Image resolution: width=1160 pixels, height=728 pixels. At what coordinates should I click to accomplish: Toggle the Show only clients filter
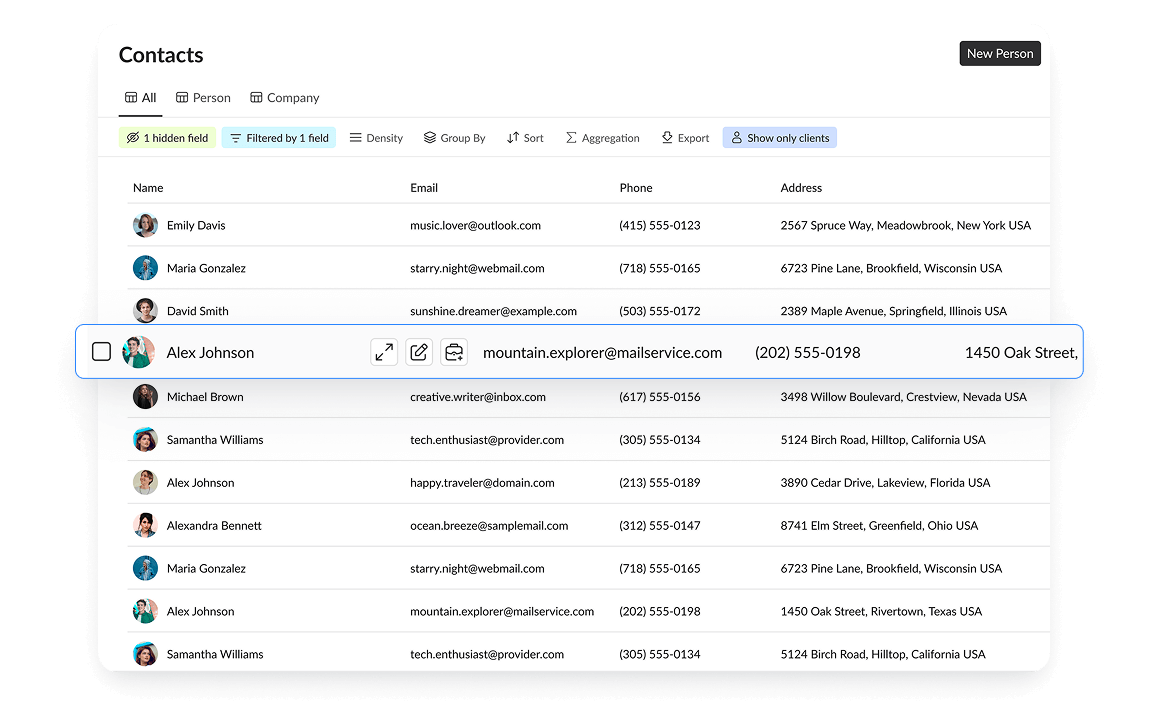(x=779, y=138)
